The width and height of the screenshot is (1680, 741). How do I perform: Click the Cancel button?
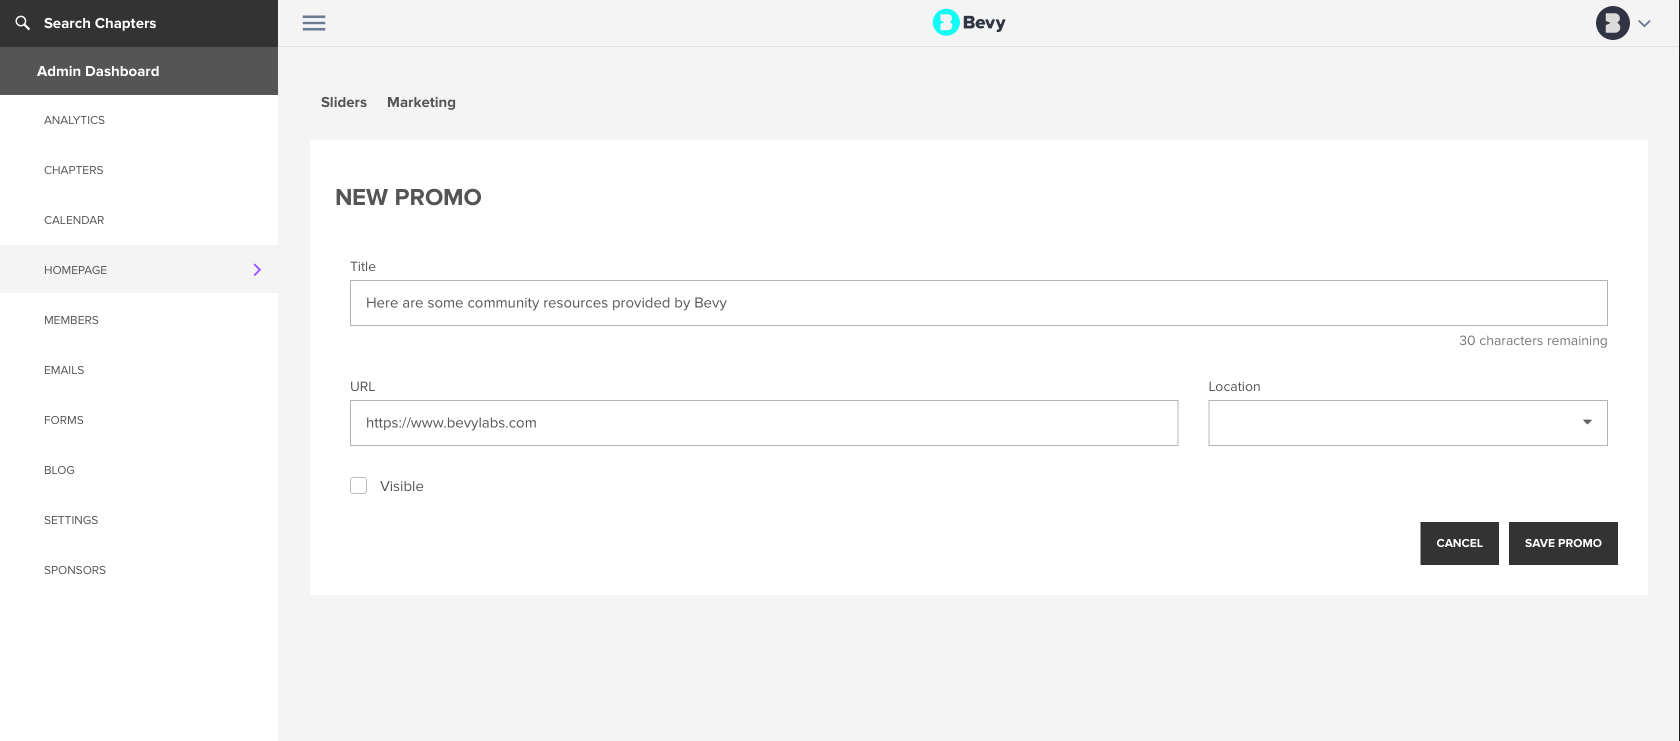click(1459, 543)
